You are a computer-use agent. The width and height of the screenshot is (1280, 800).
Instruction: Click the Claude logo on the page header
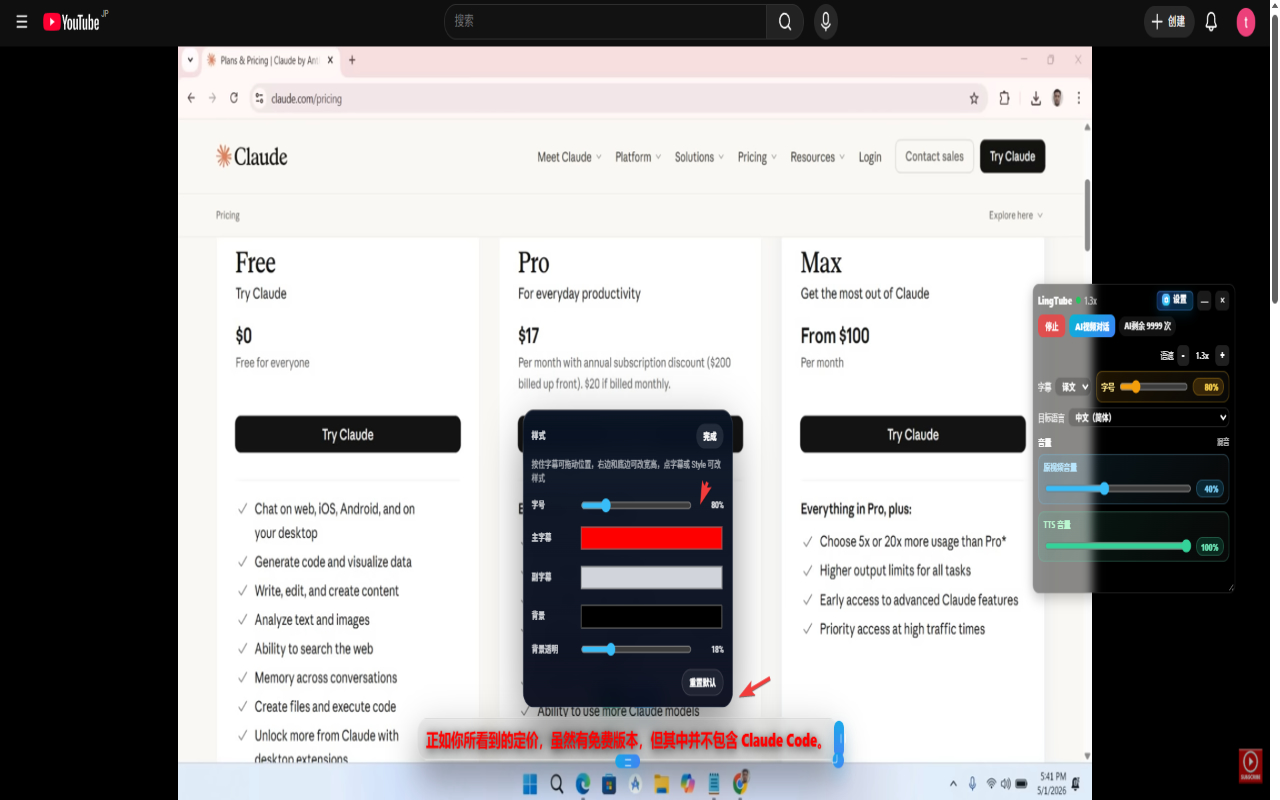(x=251, y=156)
